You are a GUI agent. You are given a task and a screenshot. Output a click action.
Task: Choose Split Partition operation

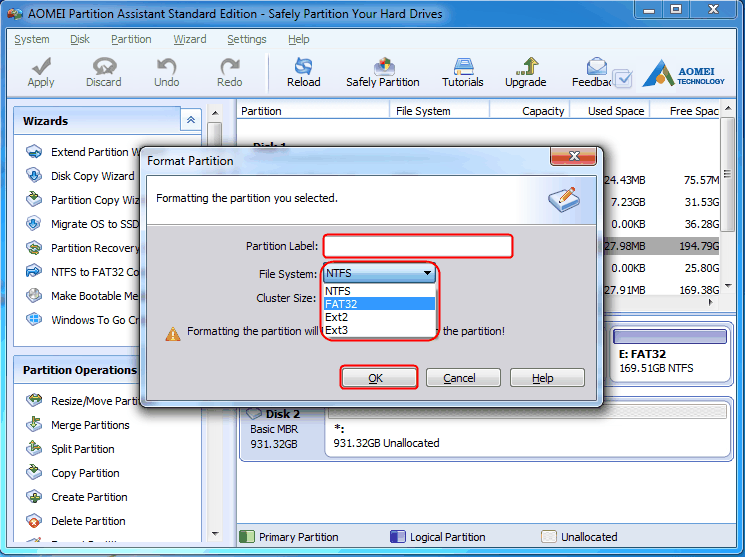[x=70, y=449]
